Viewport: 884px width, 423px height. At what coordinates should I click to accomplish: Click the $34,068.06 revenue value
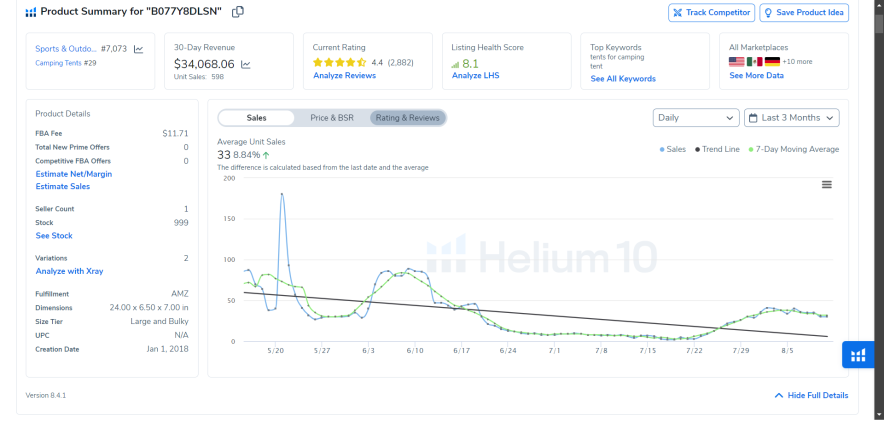204,64
